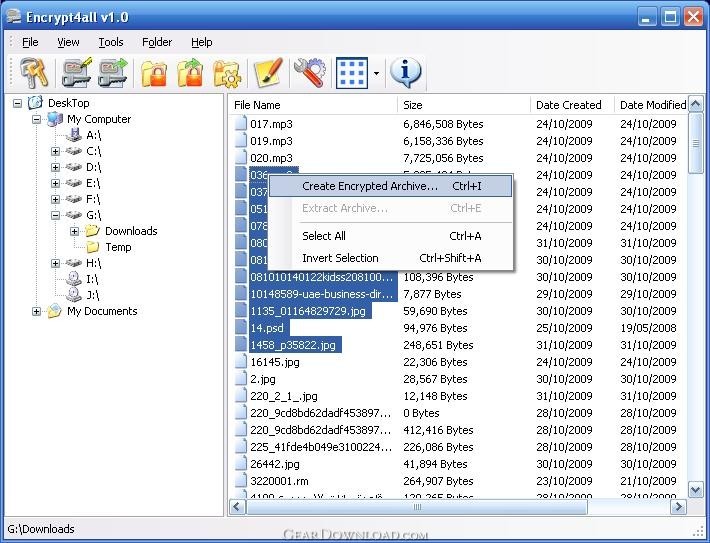
Task: Expand the E:\ drive node
Action: (x=55, y=183)
